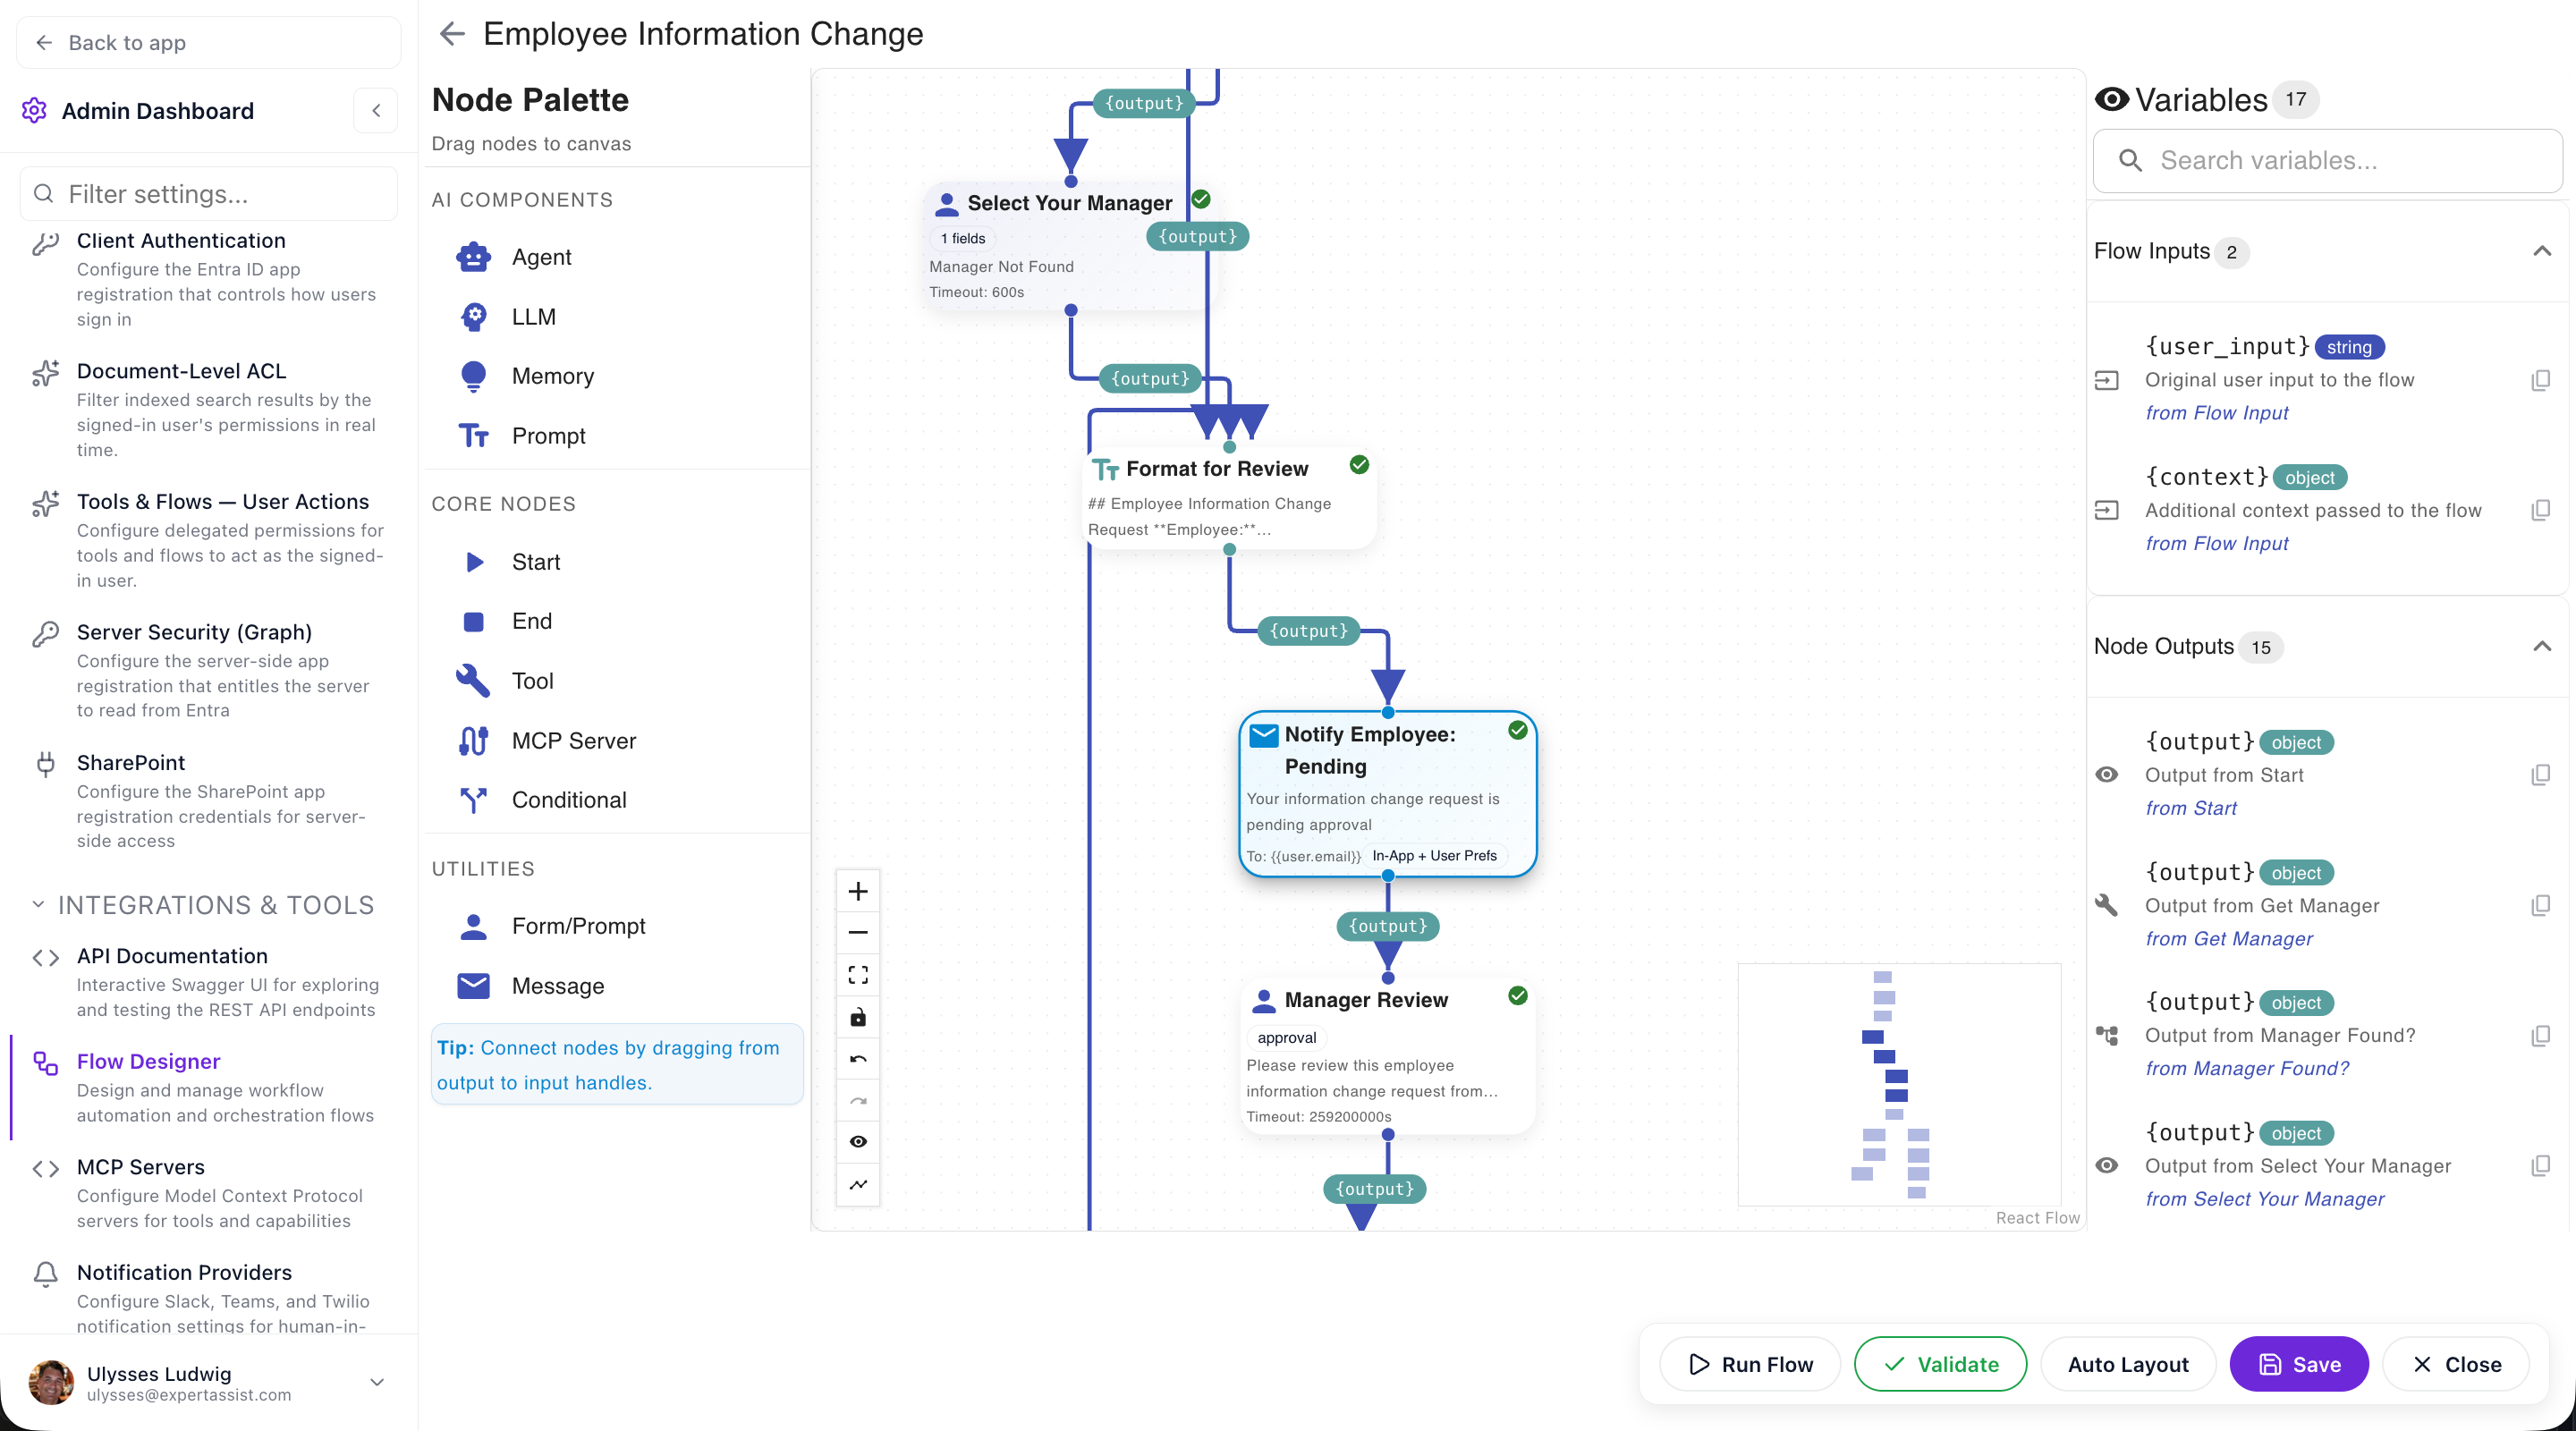
Task: Open API Documentation page
Action: (x=208, y=982)
